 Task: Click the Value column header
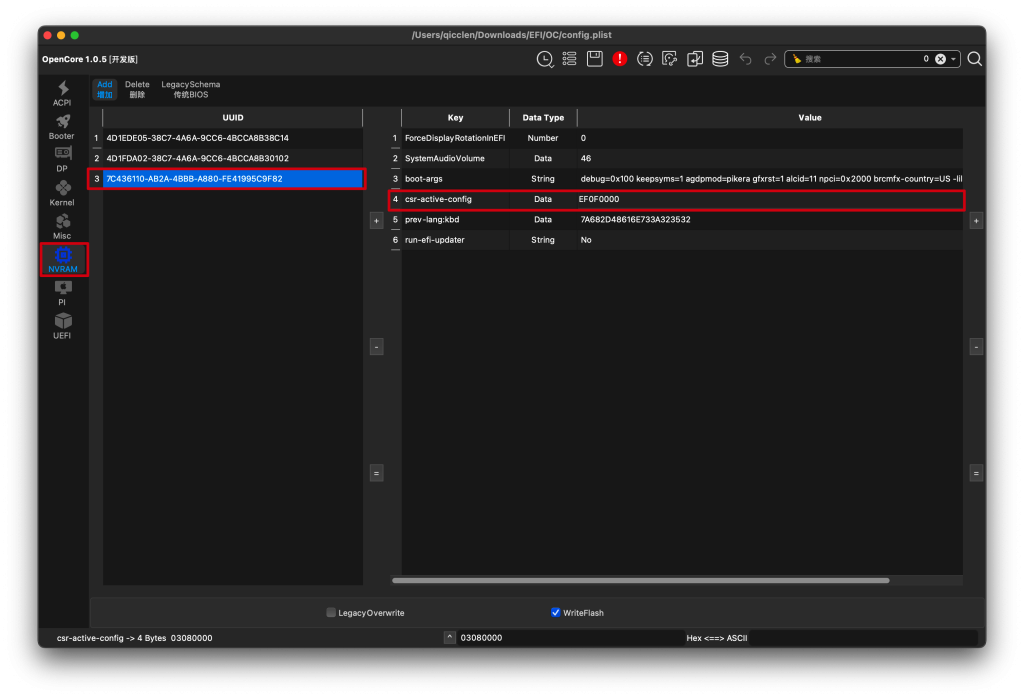(x=809, y=118)
